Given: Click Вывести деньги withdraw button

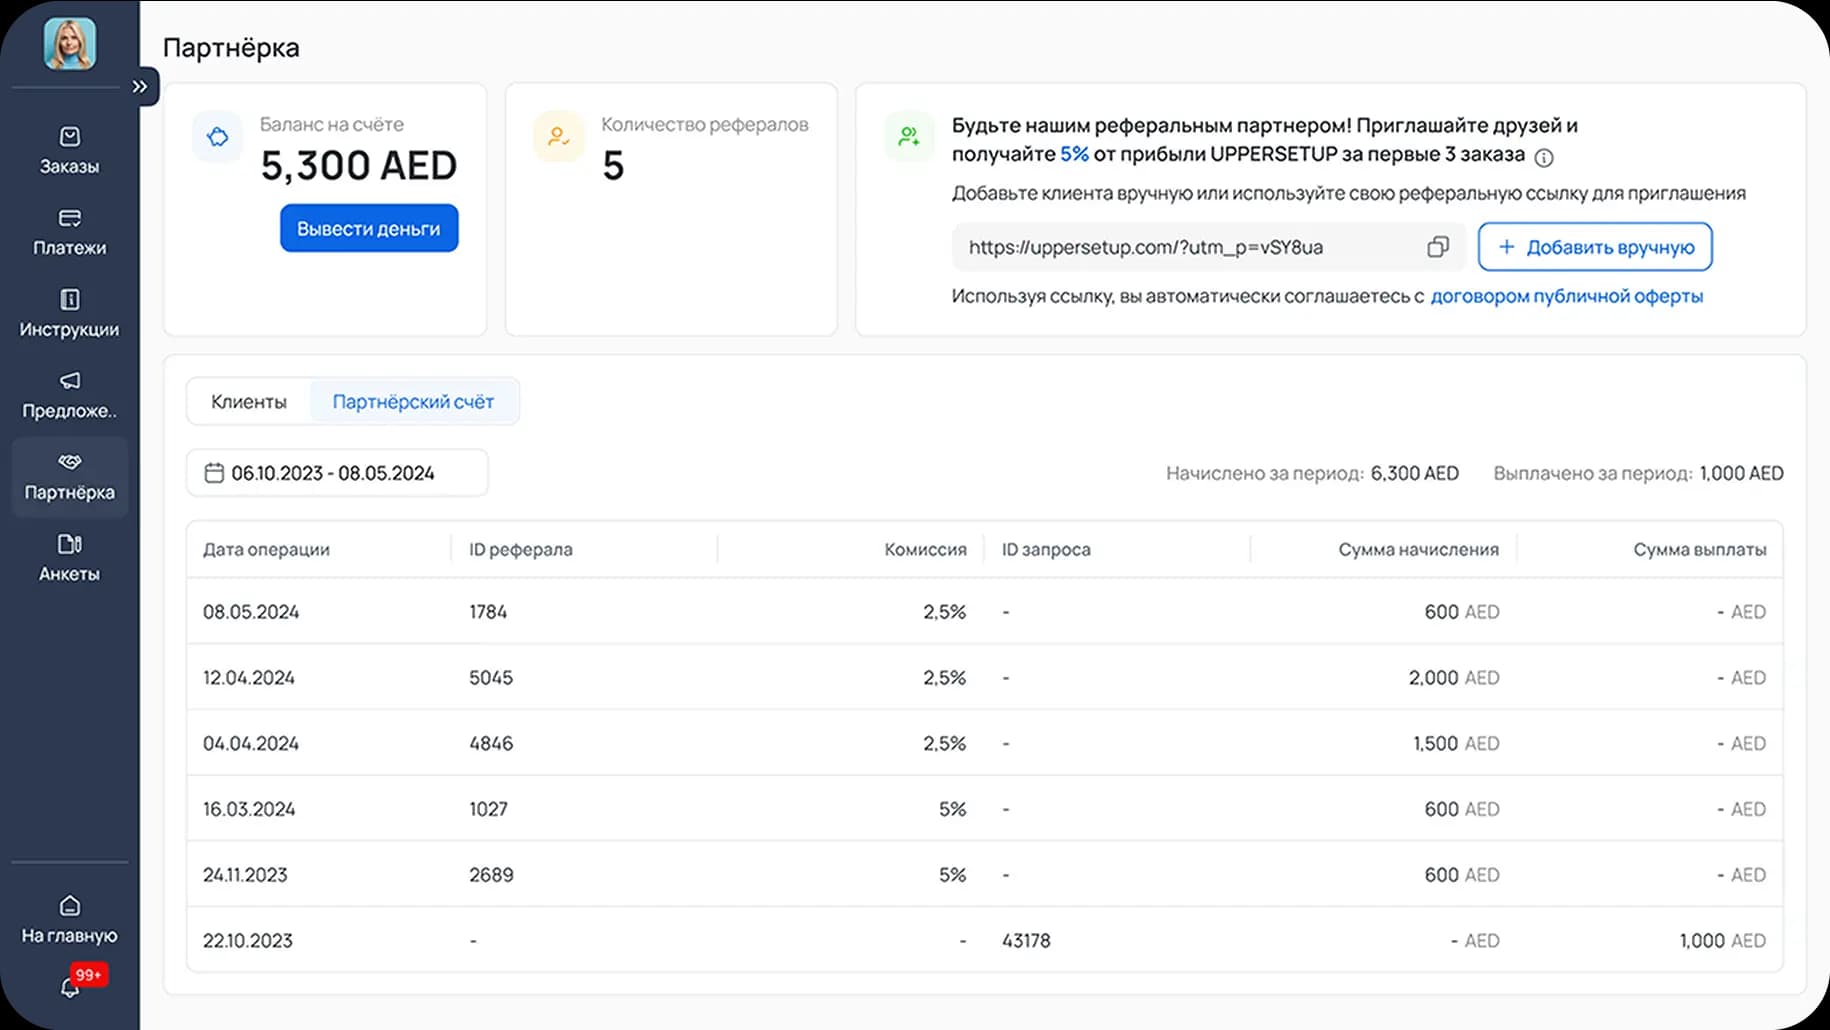Looking at the screenshot, I should coord(369,229).
